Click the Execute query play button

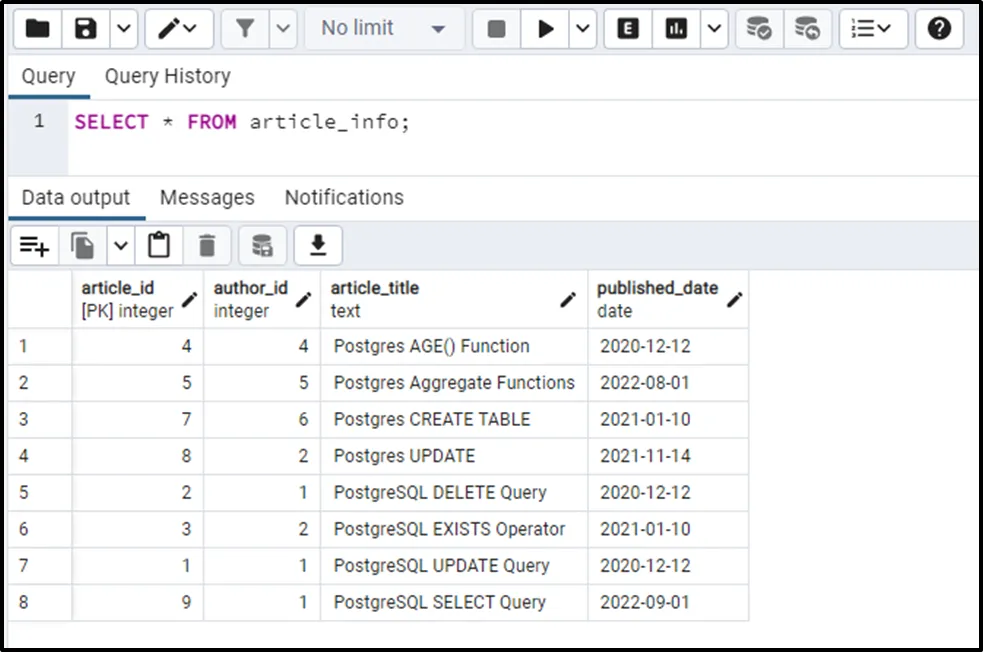tap(545, 29)
